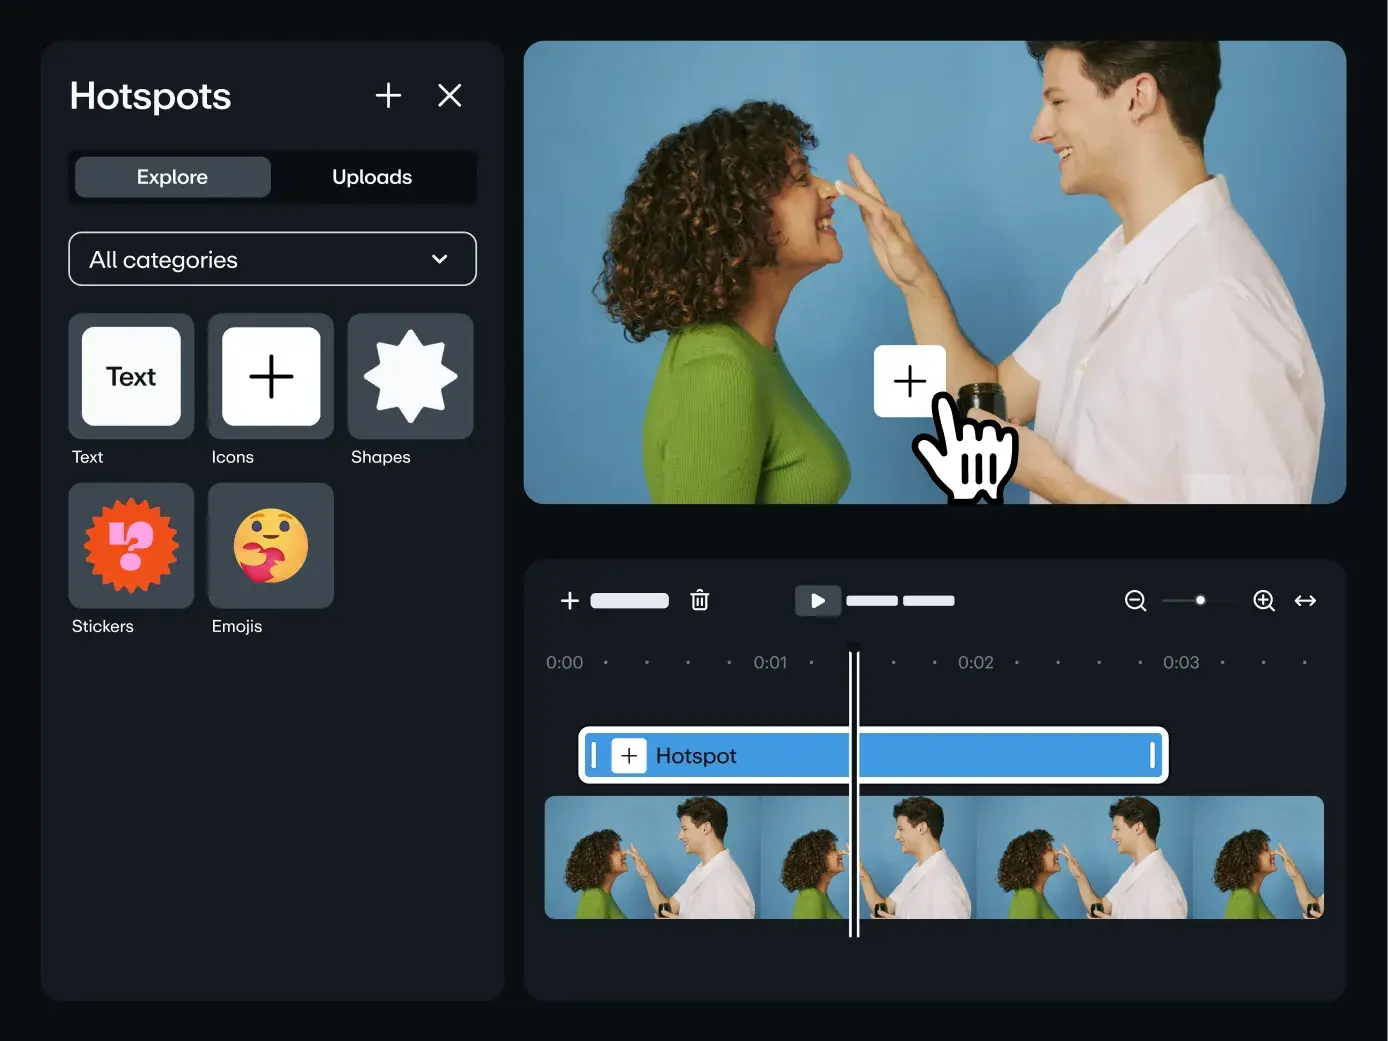
Task: Select the last video thumbnail in filmstrip
Action: point(1258,857)
